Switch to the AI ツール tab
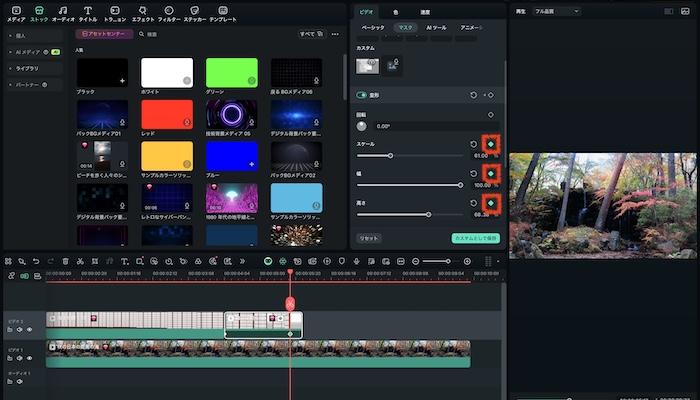The image size is (700, 400). tap(435, 28)
